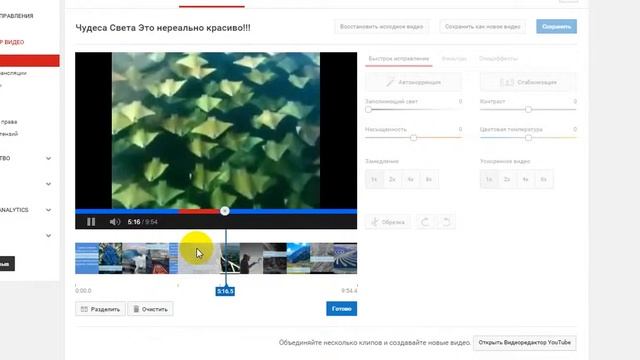Select 6x video acceleration speed
This screenshot has height=360, width=640.
pyautogui.click(x=544, y=179)
